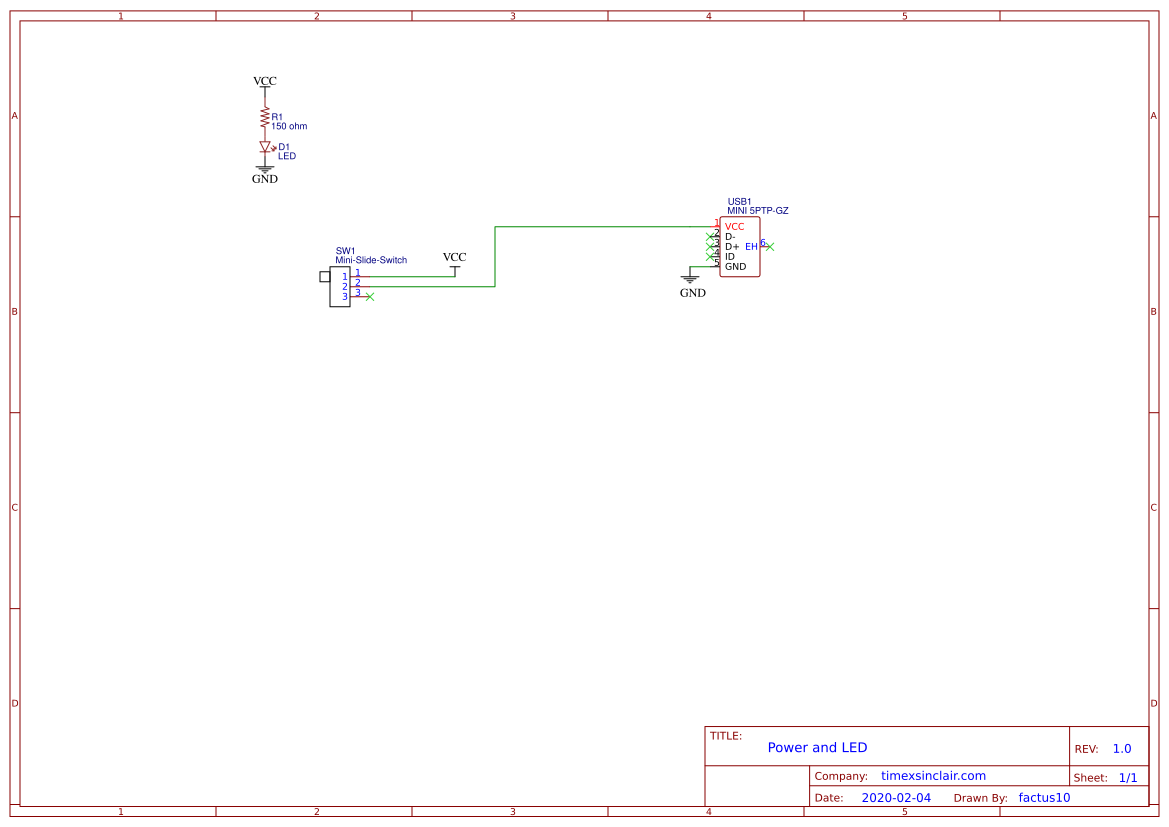
Task: Click the no-connect cross on the ID pin
Action: tap(710, 256)
